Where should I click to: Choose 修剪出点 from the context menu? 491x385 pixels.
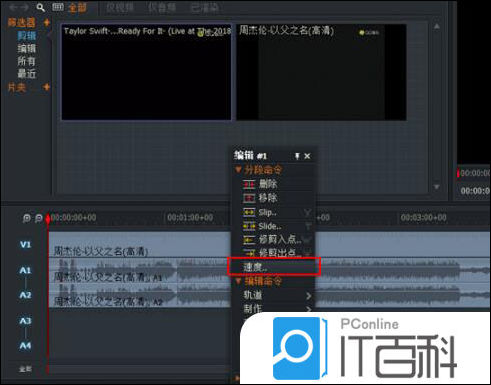273,253
